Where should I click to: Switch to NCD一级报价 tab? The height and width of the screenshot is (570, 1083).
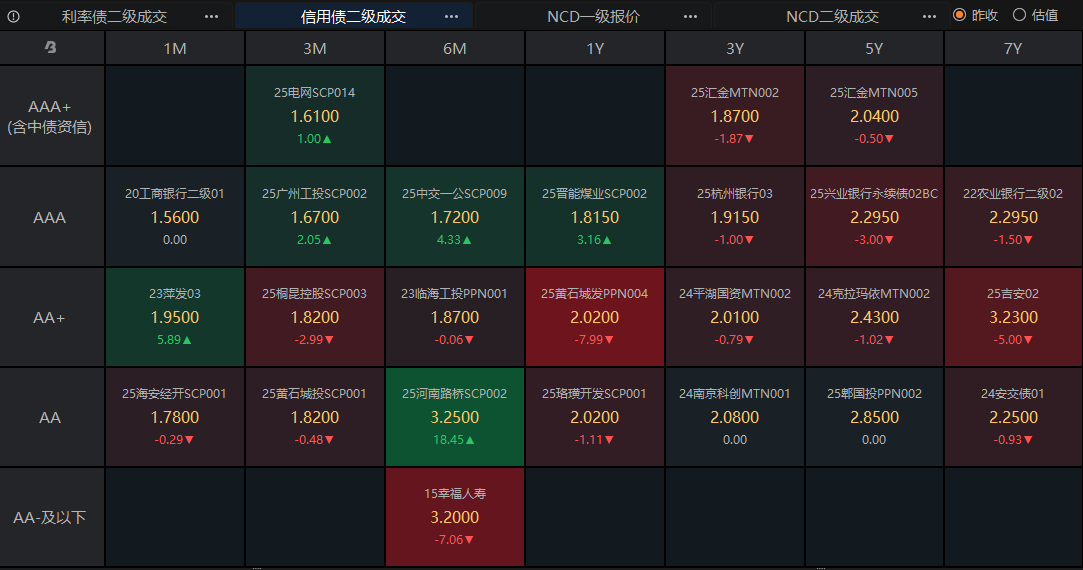pyautogui.click(x=593, y=16)
